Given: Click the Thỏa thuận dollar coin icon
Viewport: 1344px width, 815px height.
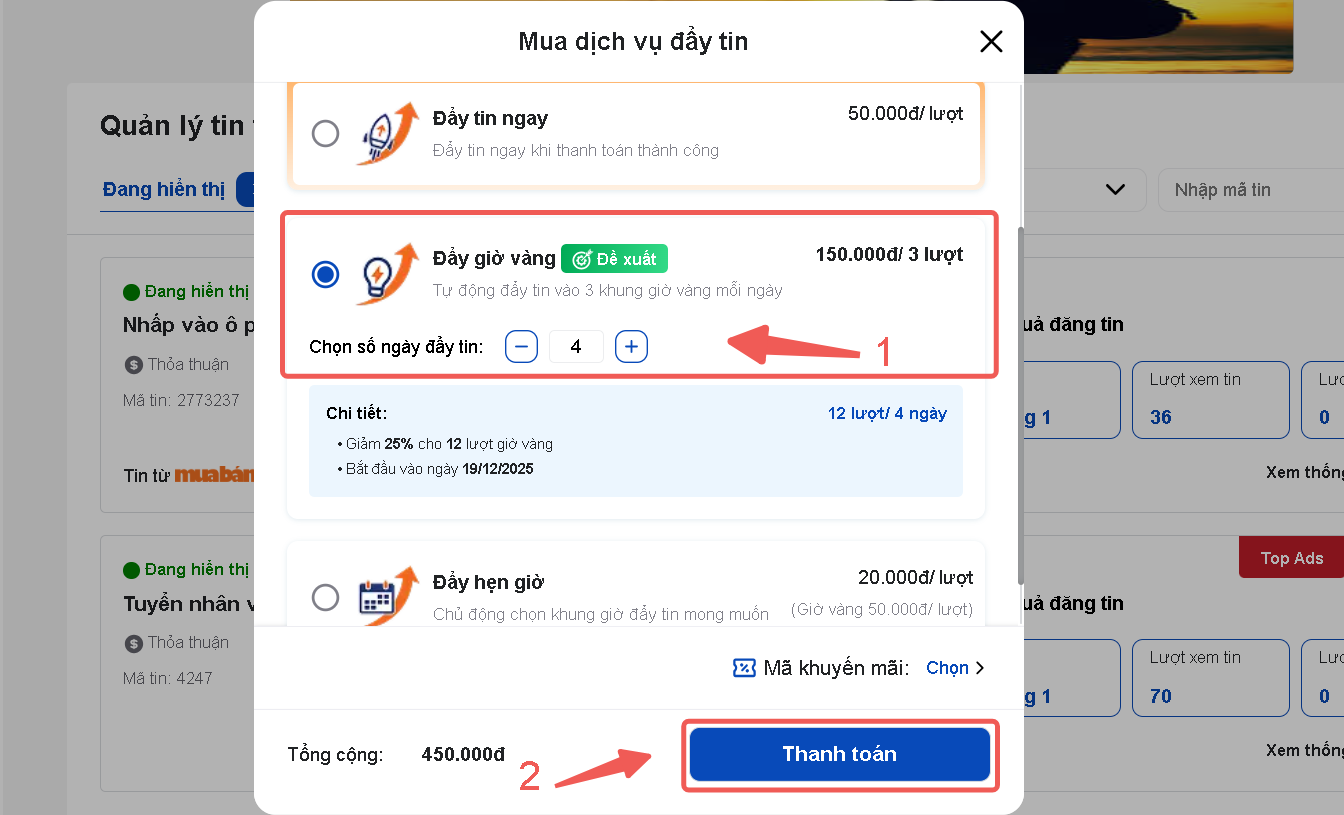Looking at the screenshot, I should coord(133,365).
